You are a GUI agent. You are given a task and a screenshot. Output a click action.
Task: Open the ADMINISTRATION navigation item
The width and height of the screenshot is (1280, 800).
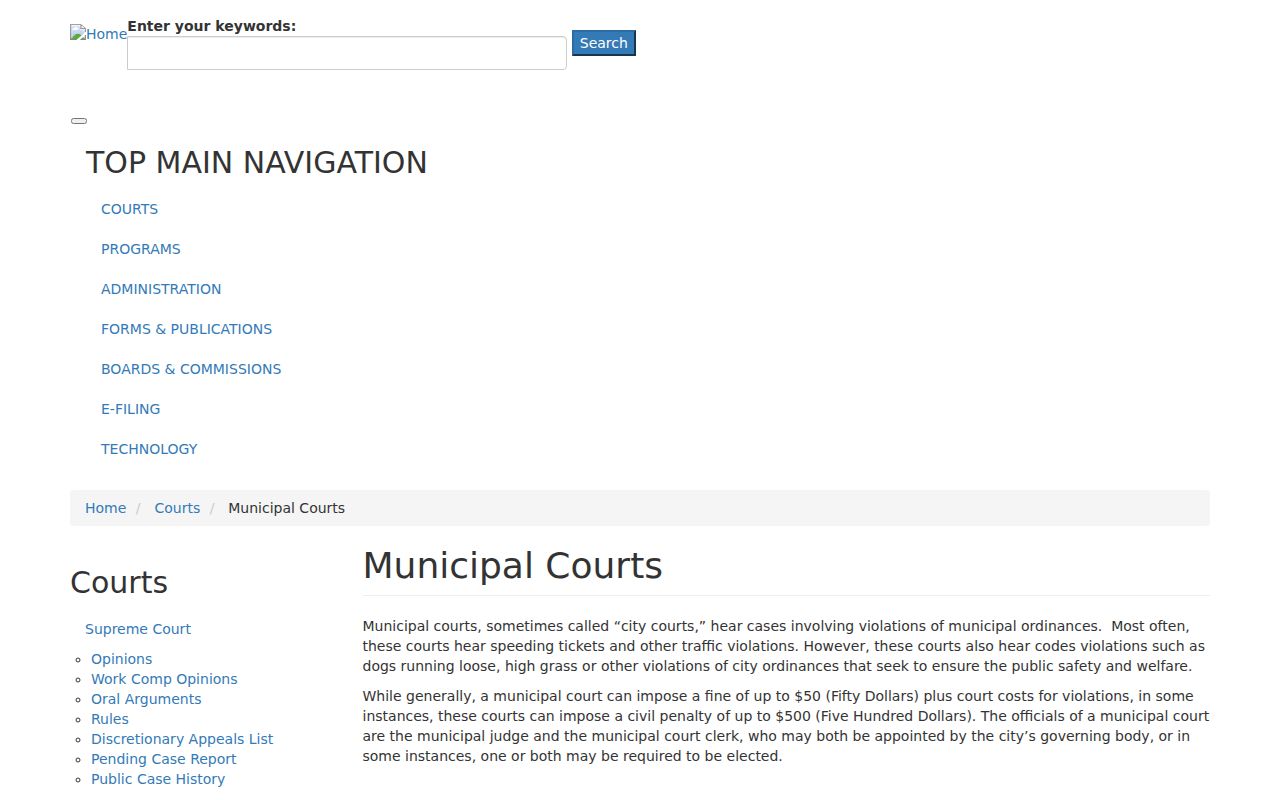click(x=161, y=289)
